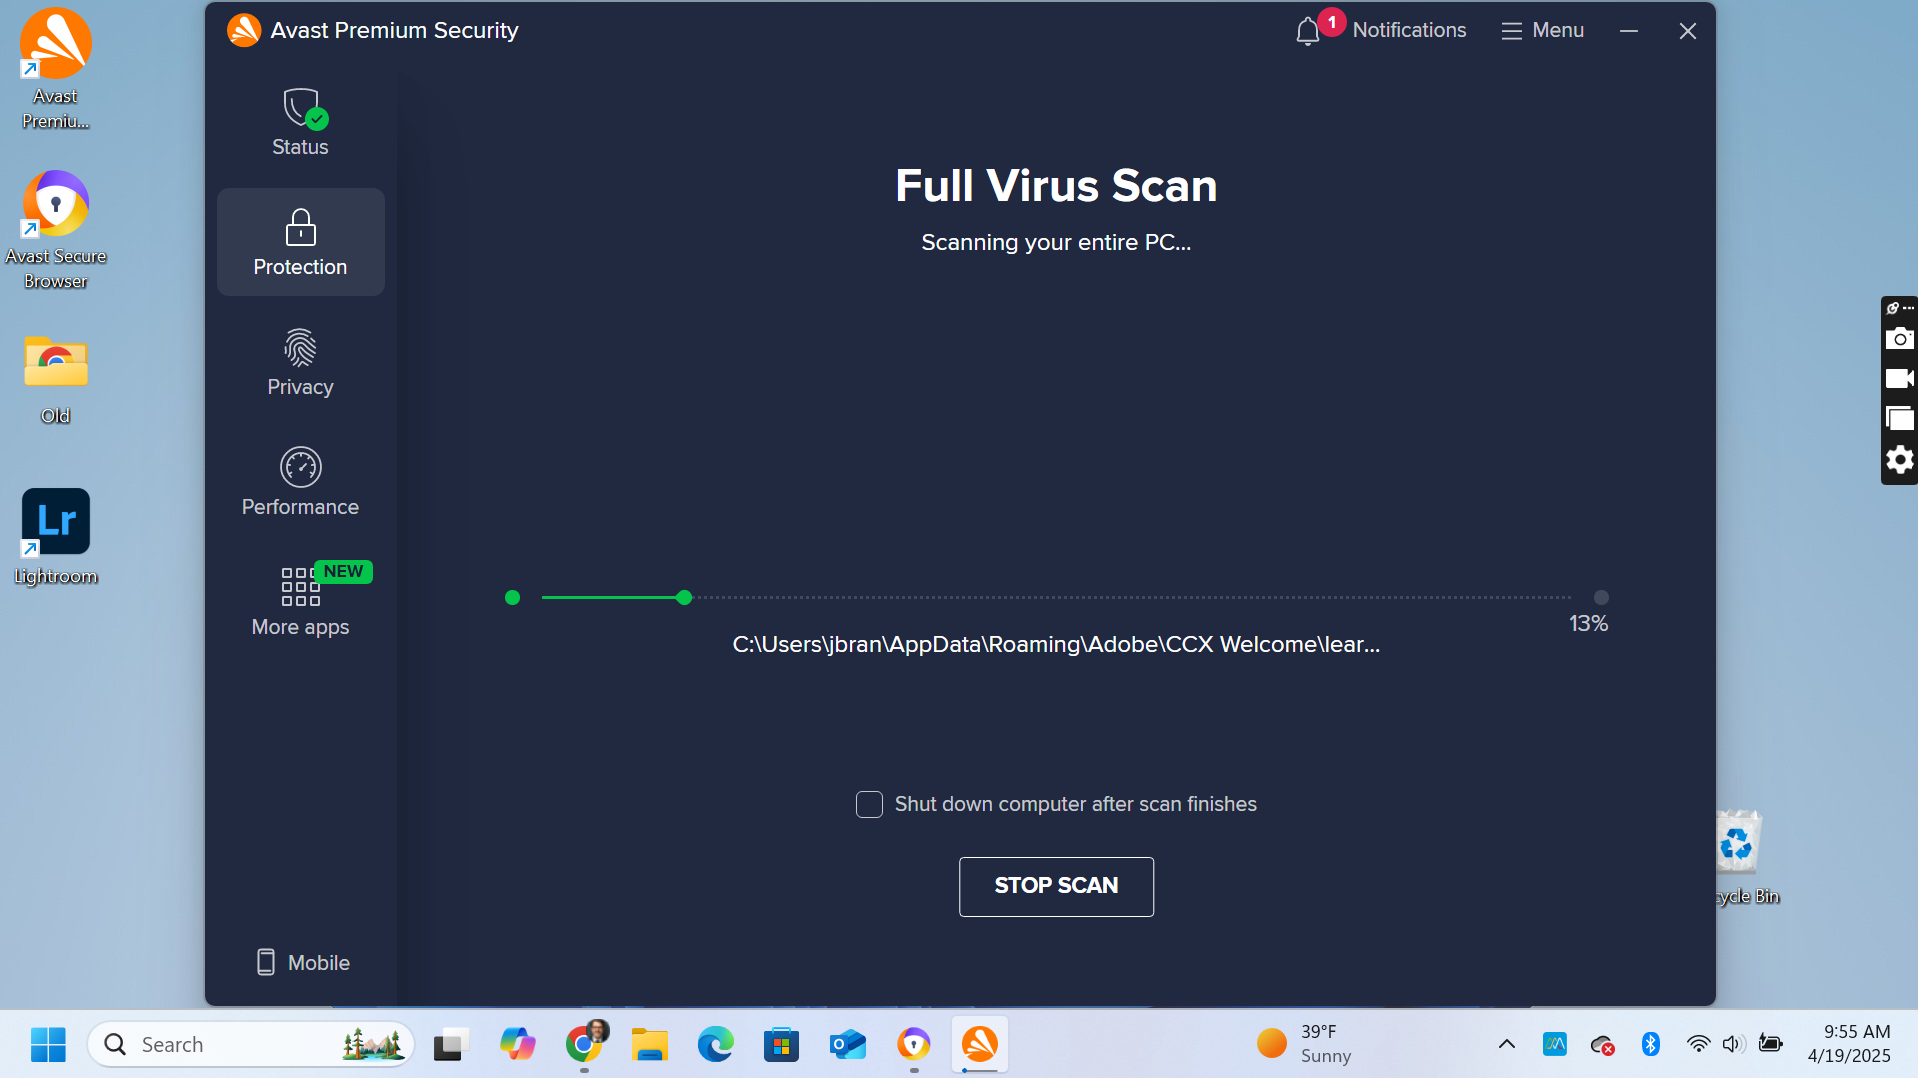
Task: Click the scan progress bar marker
Action: click(684, 597)
